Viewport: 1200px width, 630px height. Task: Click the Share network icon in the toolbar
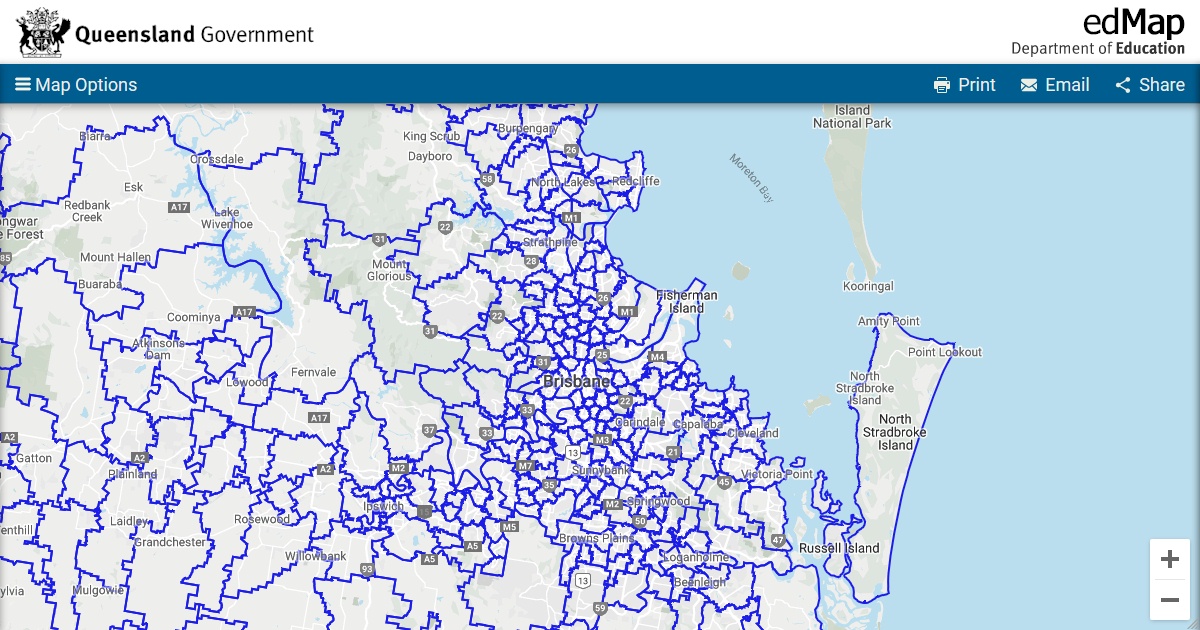pyautogui.click(x=1122, y=85)
